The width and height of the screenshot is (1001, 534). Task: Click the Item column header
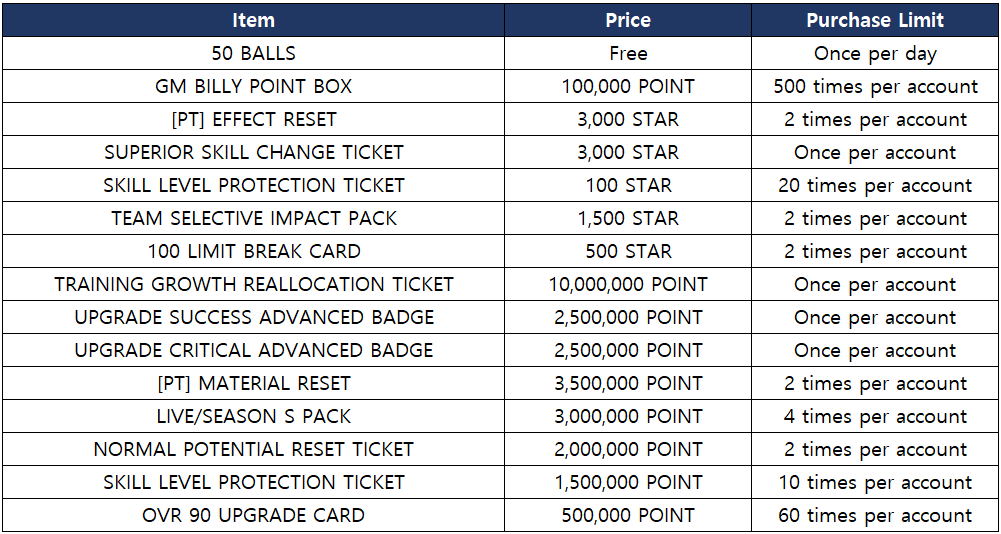point(253,20)
